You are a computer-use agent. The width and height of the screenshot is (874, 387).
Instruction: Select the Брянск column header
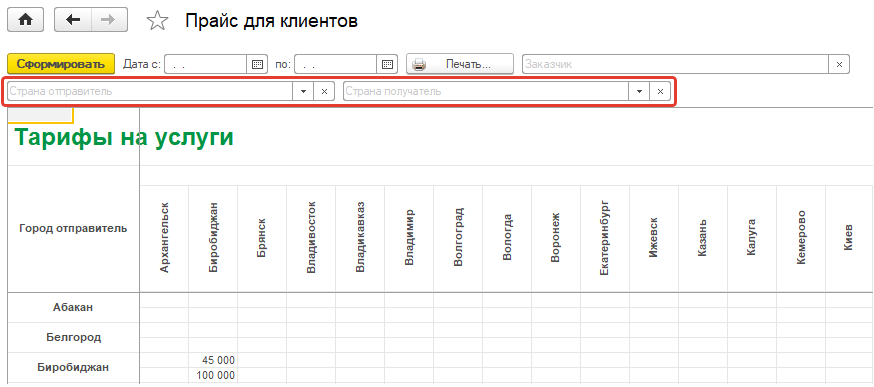[x=262, y=238]
